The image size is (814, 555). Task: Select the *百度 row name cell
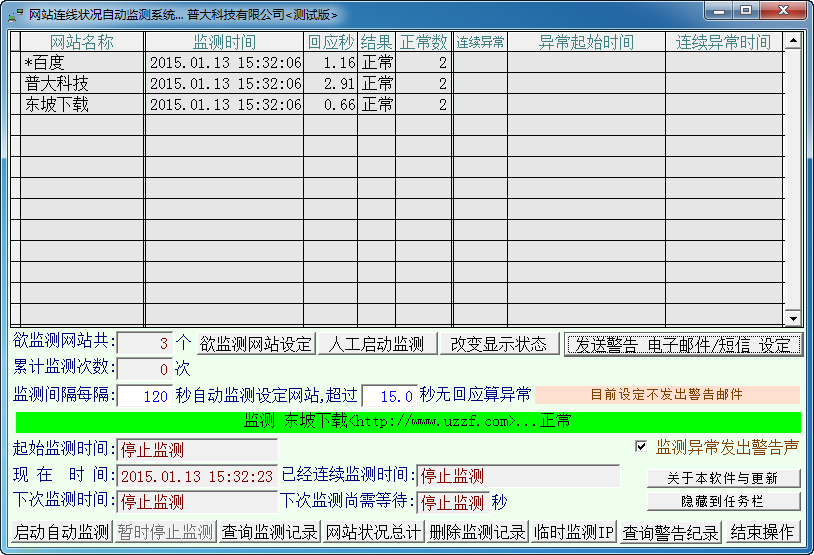pyautogui.click(x=82, y=62)
